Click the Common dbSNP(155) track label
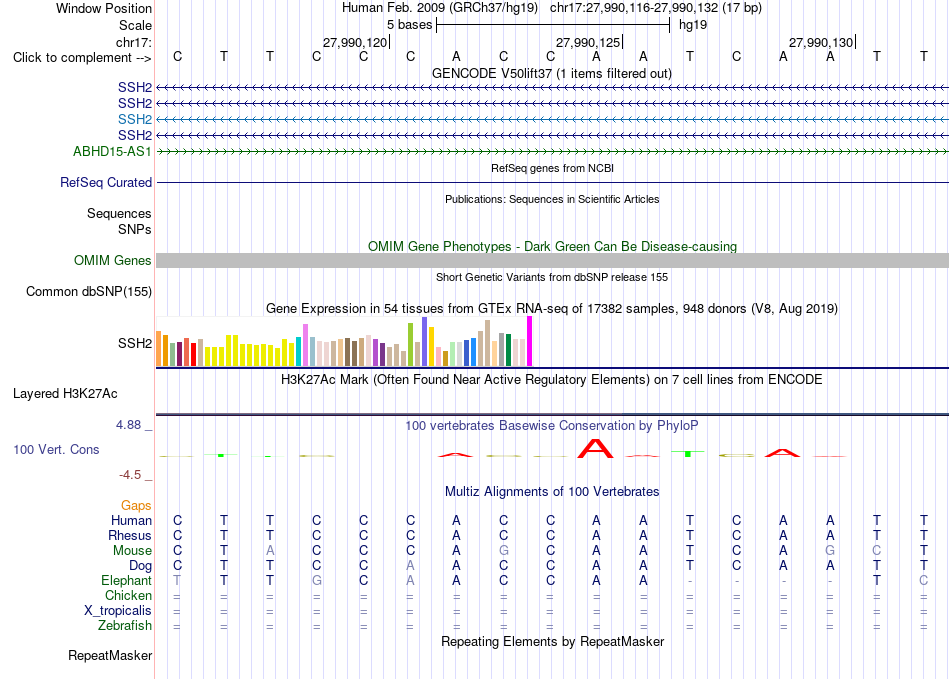Image resolution: width=950 pixels, height=679 pixels. tap(89, 291)
